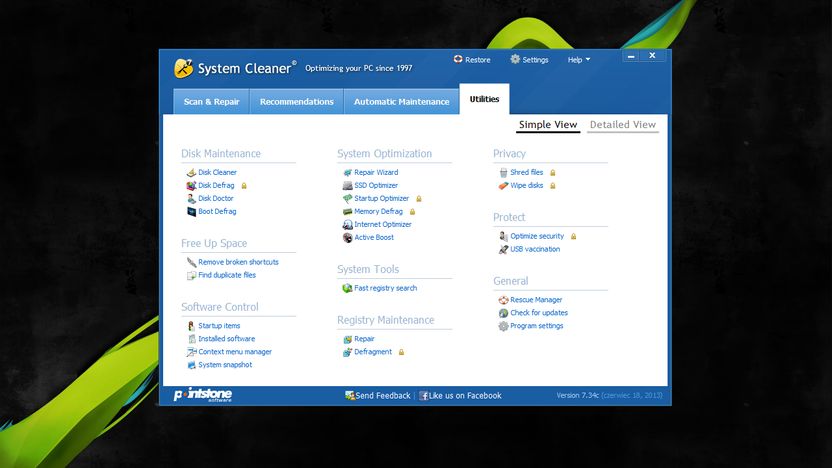Click the Fast registry search icon
832x468 pixels.
pos(348,288)
